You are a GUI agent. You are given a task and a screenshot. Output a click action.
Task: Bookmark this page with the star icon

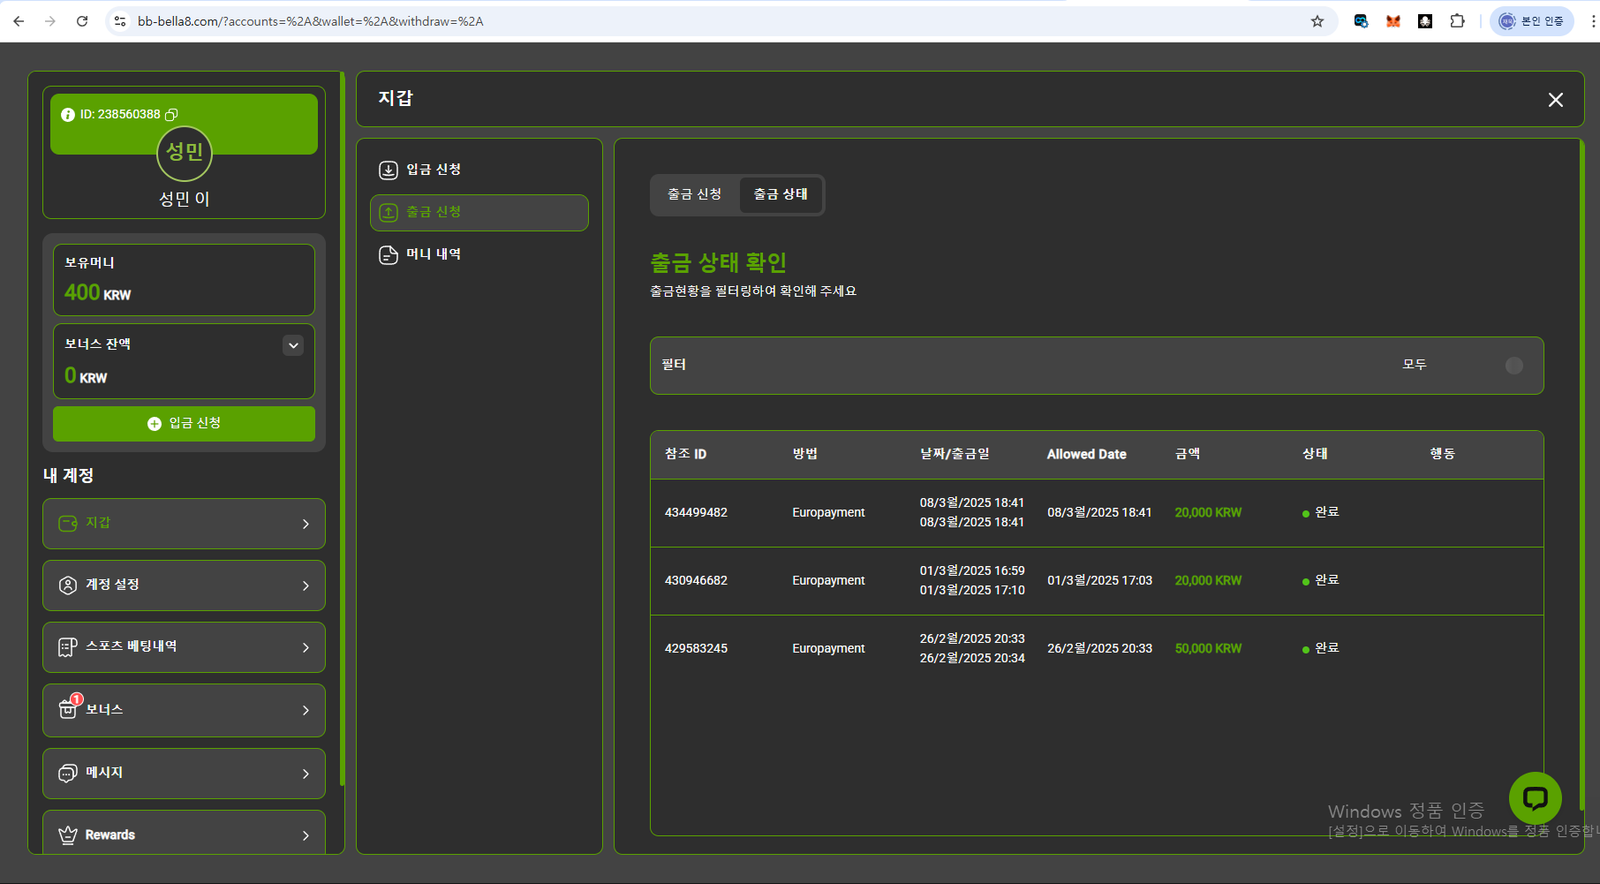click(1317, 21)
